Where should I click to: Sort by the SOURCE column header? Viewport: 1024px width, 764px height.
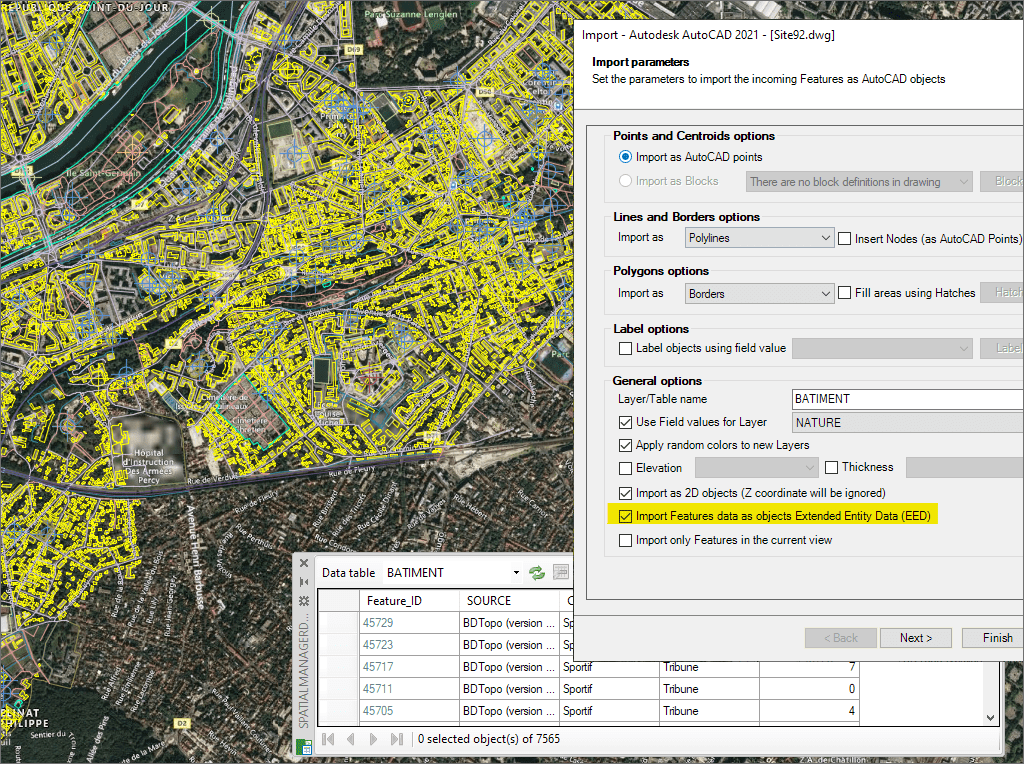pos(509,601)
